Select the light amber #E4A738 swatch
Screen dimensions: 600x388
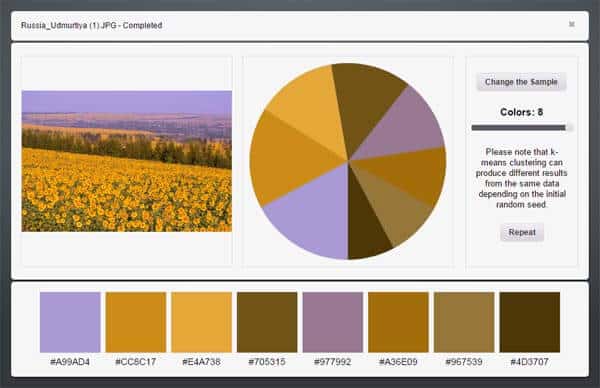(x=201, y=322)
